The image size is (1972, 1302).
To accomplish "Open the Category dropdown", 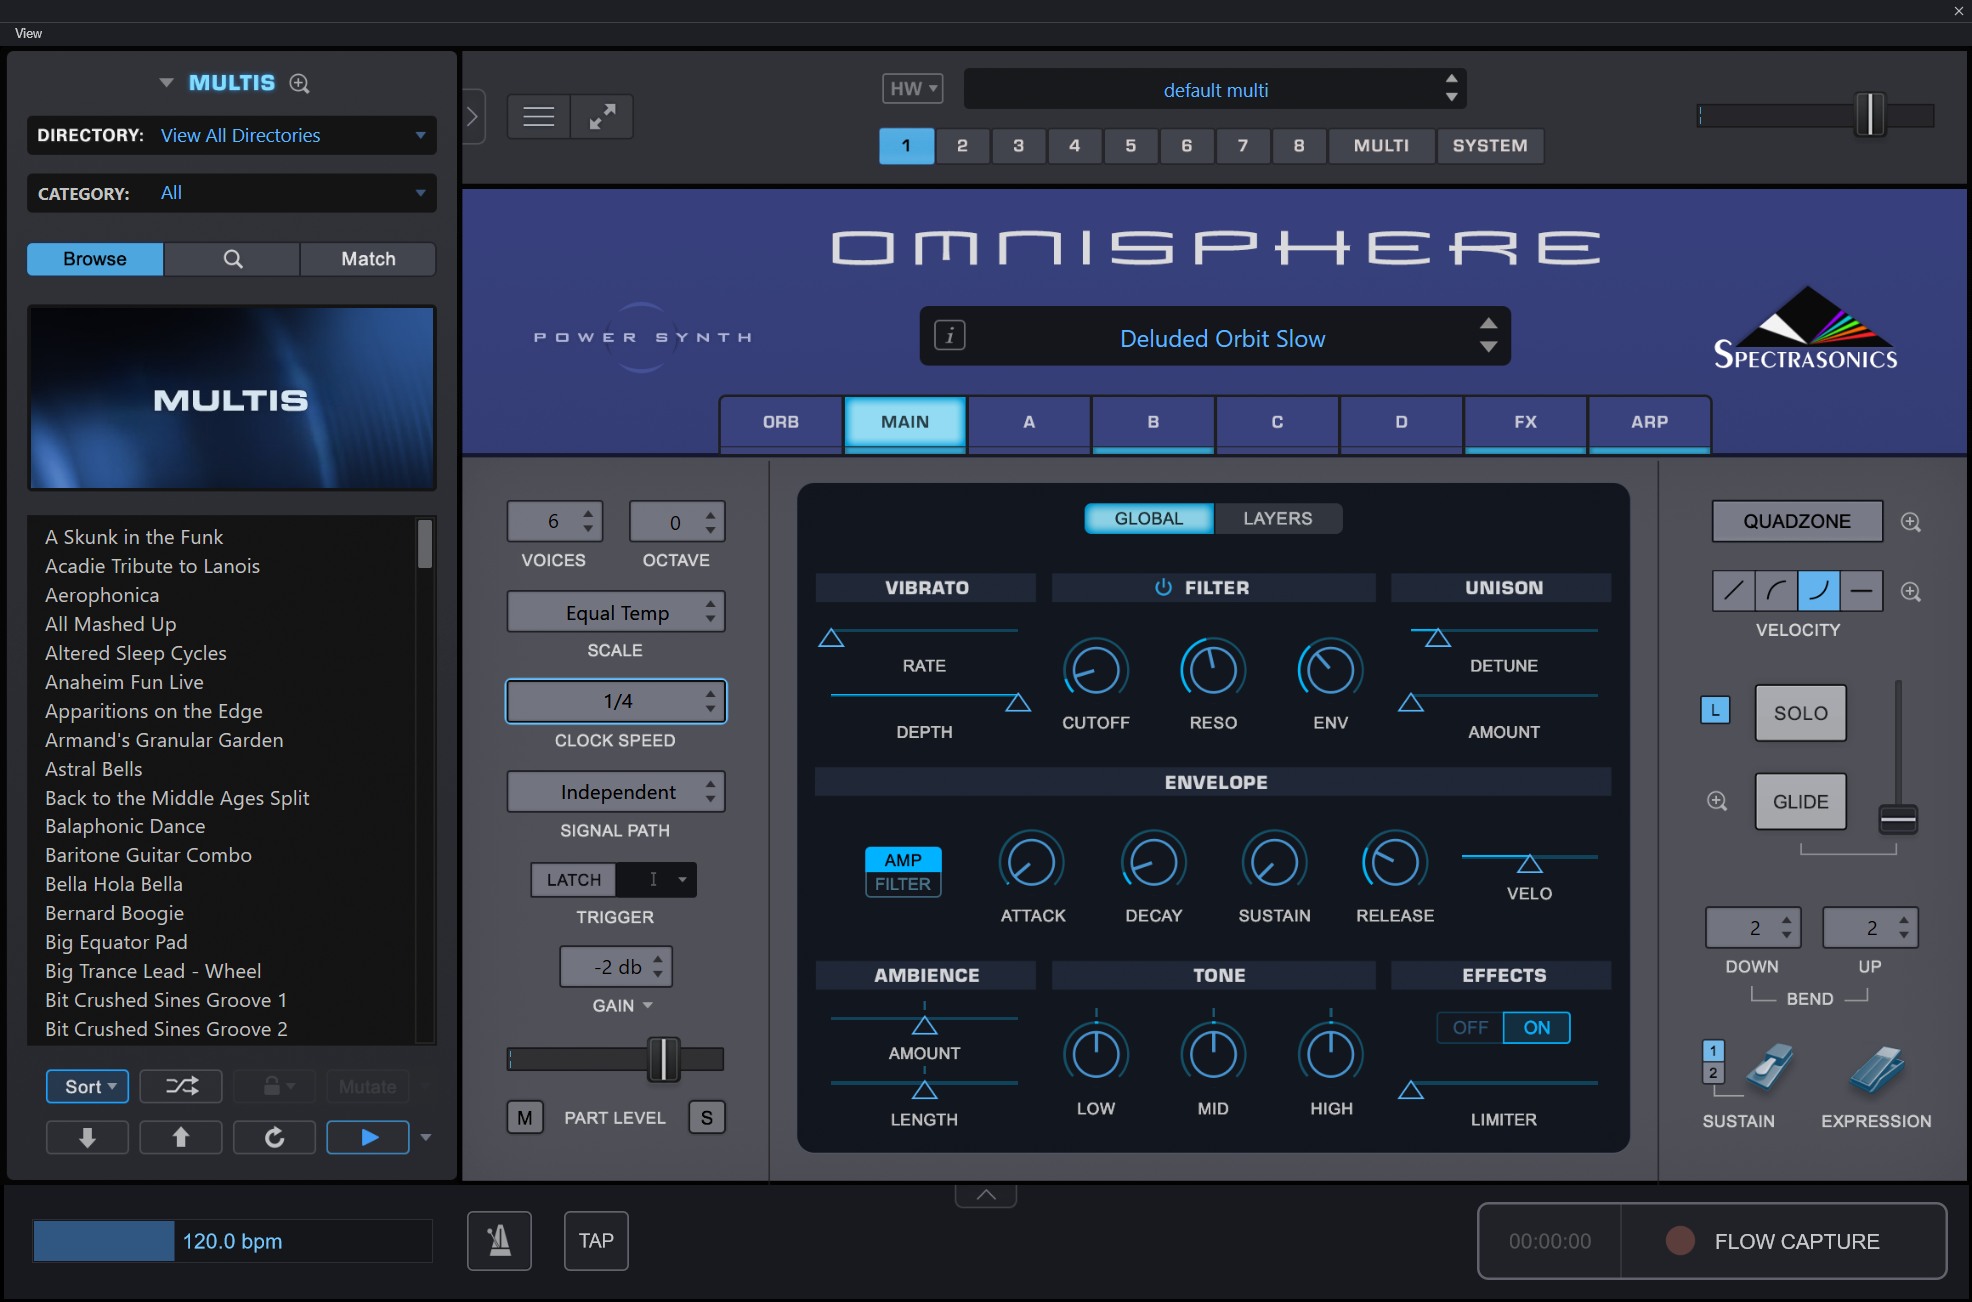I will pyautogui.click(x=232, y=193).
